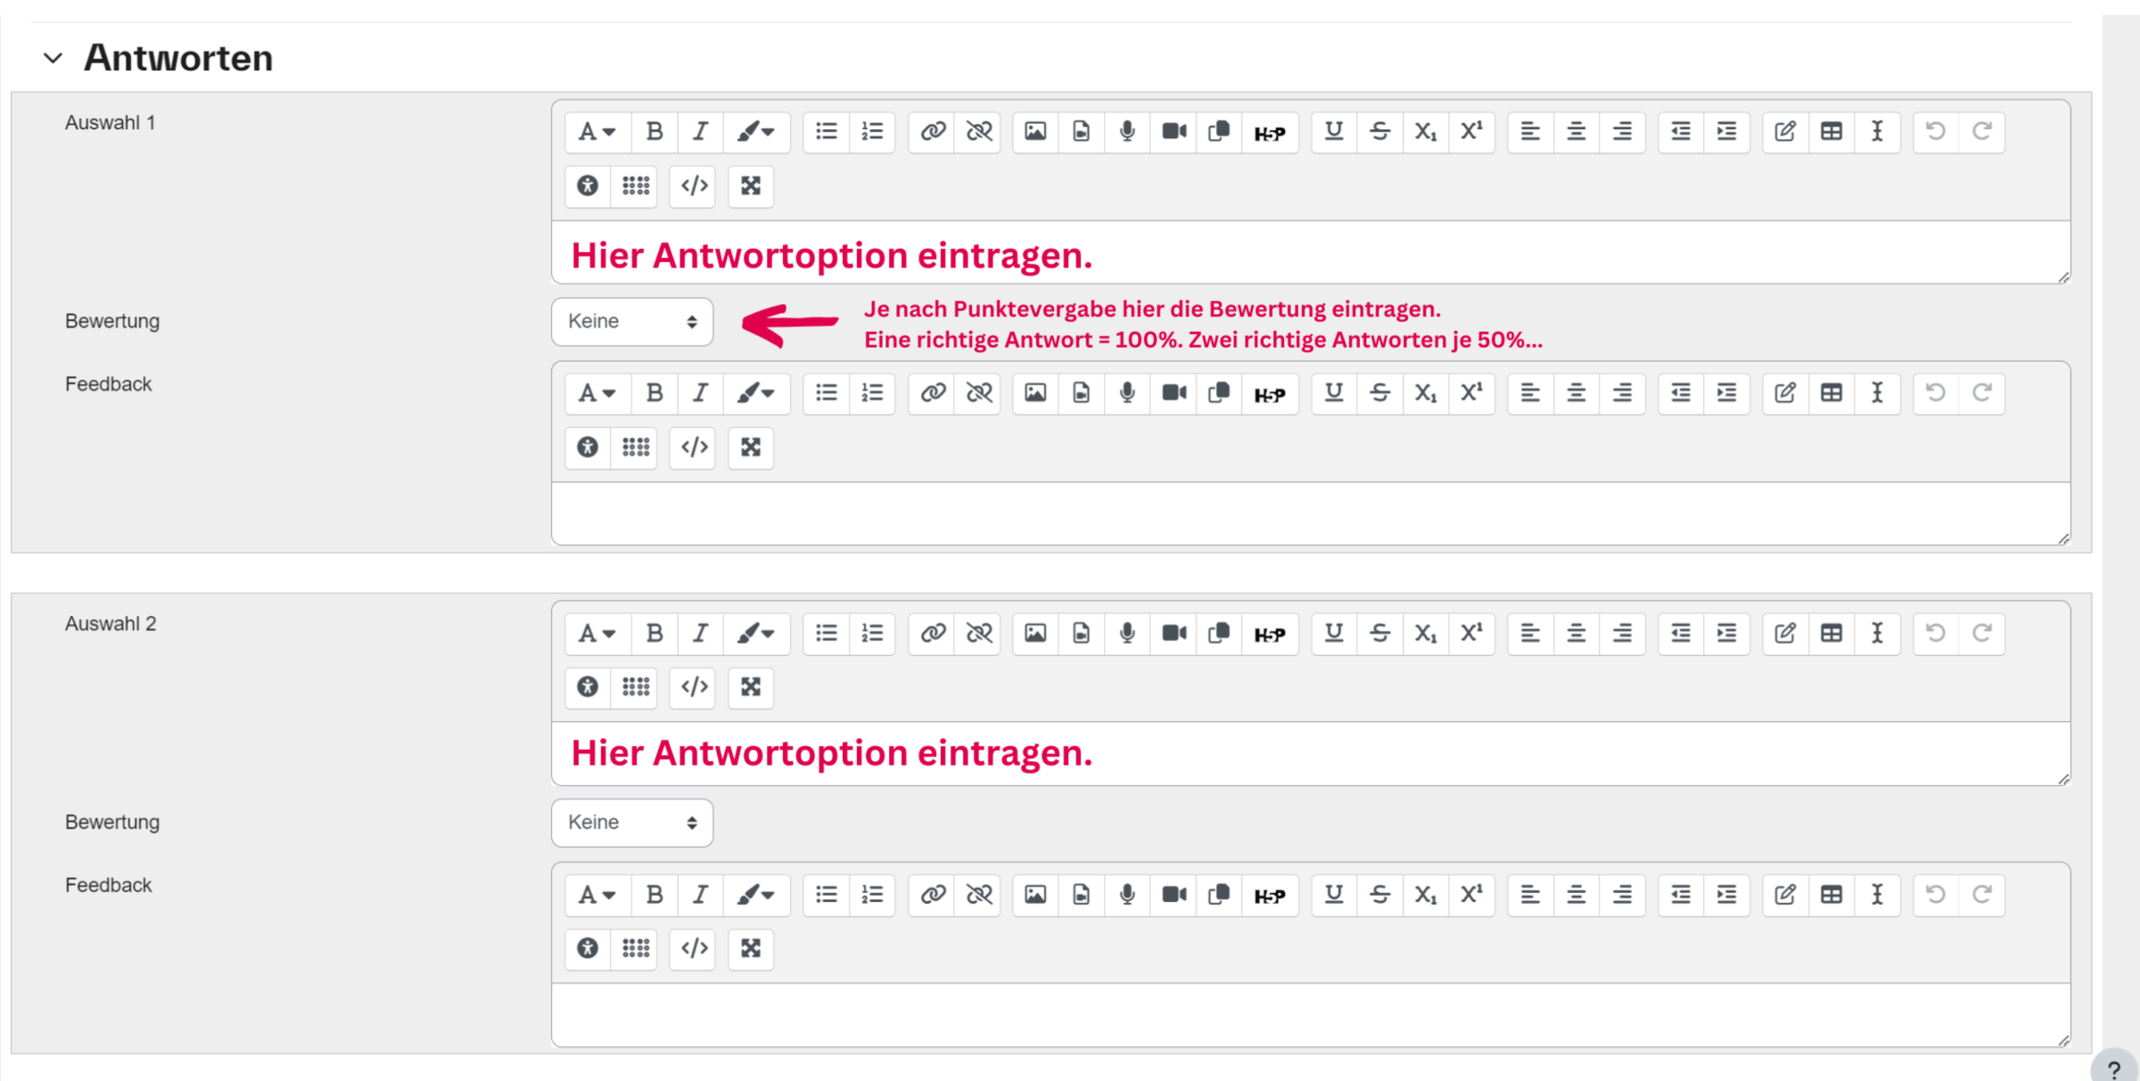Apply strikethrough in Auswahl 1 editor
This screenshot has width=2140, height=1081.
1379,131
